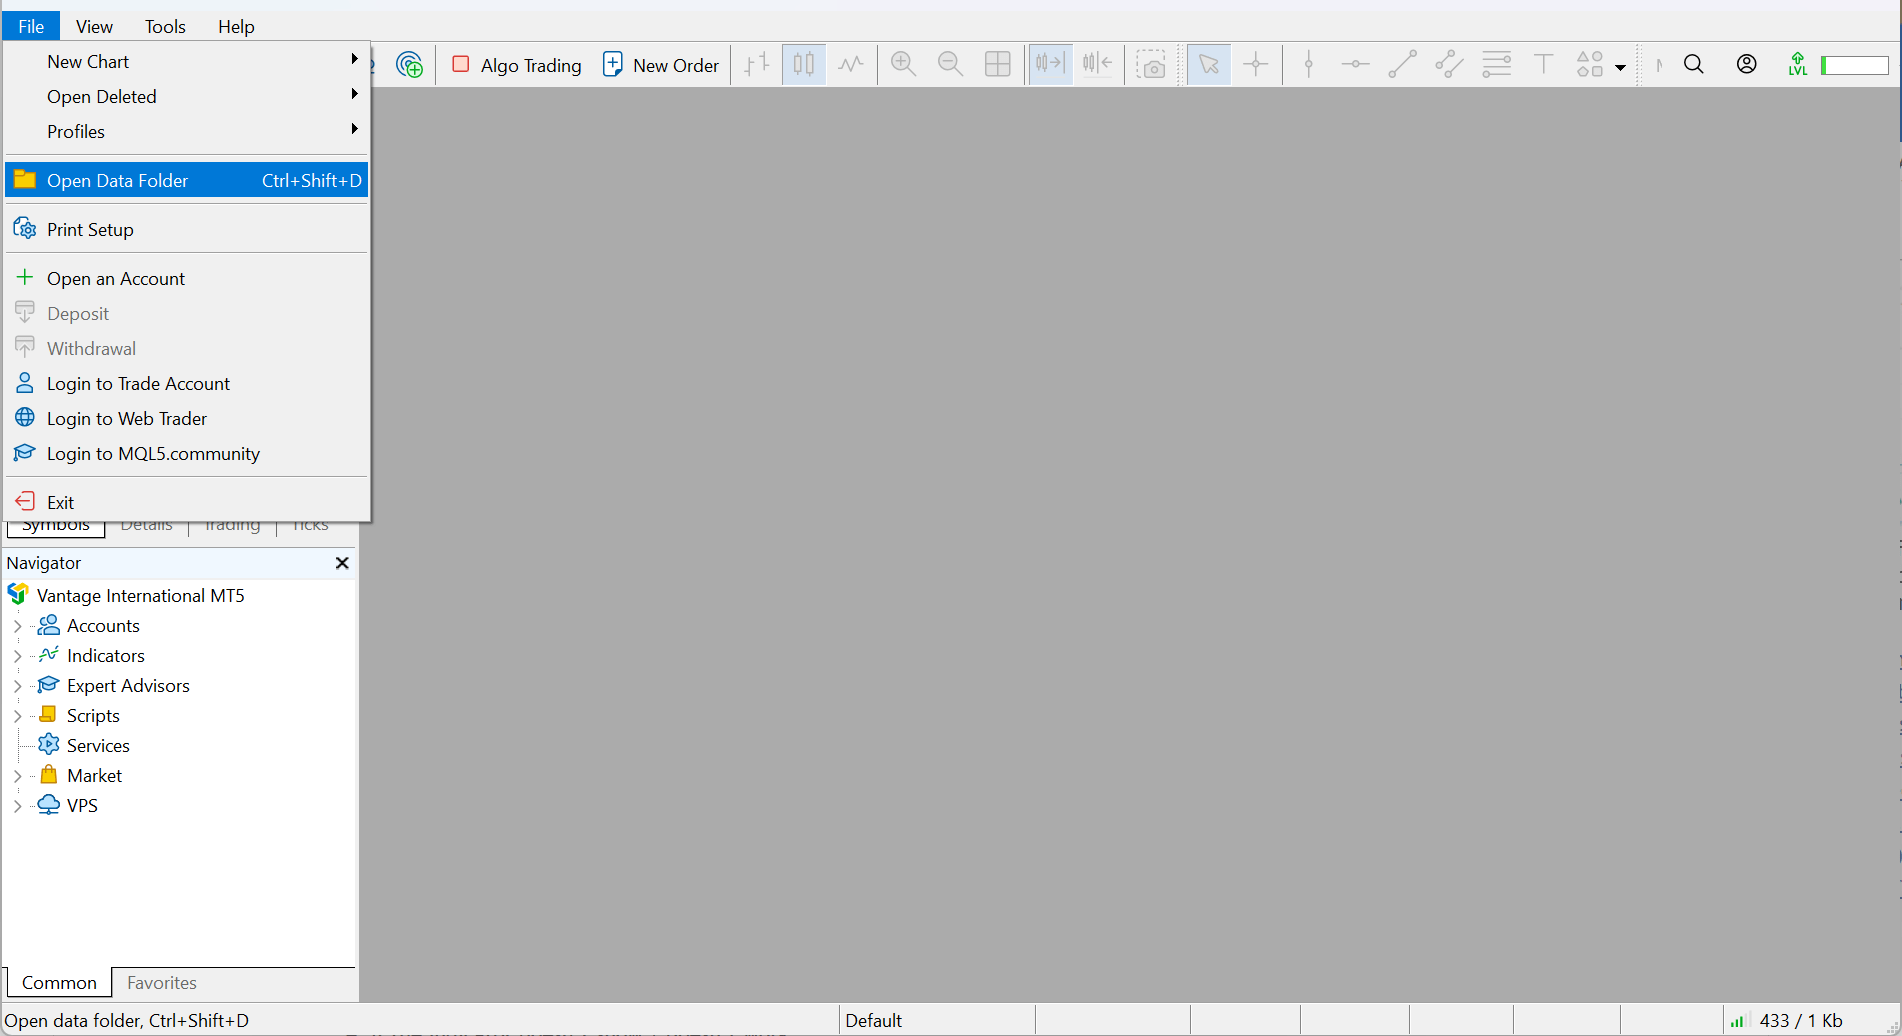Expand the Profiles submenu
Viewport: 1902px width, 1036px height.
187,132
